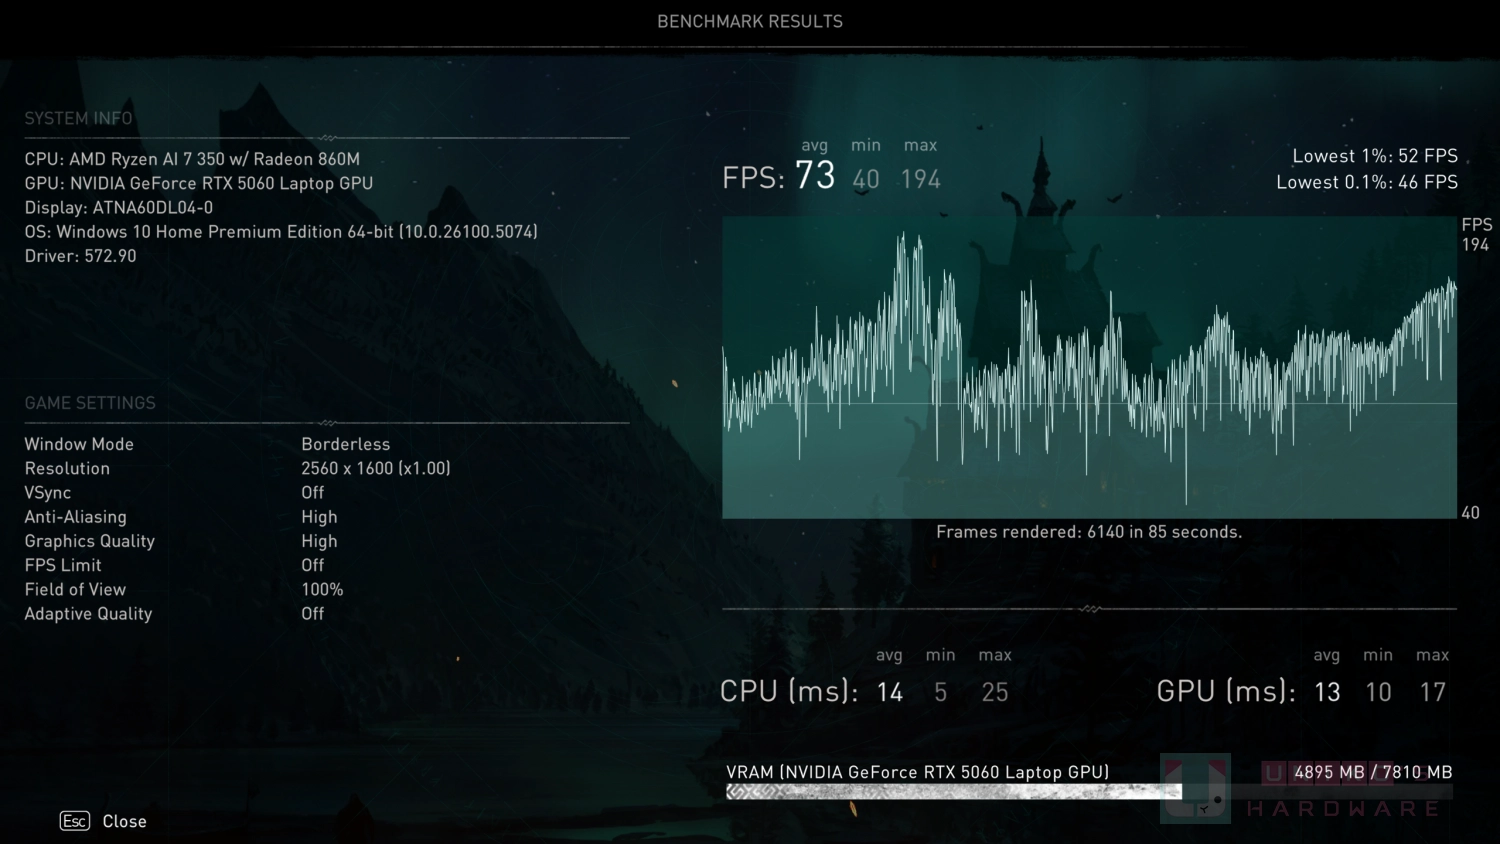Click the Anti-Aliasing High value
Viewport: 1500px width, 844px height.
coord(320,517)
